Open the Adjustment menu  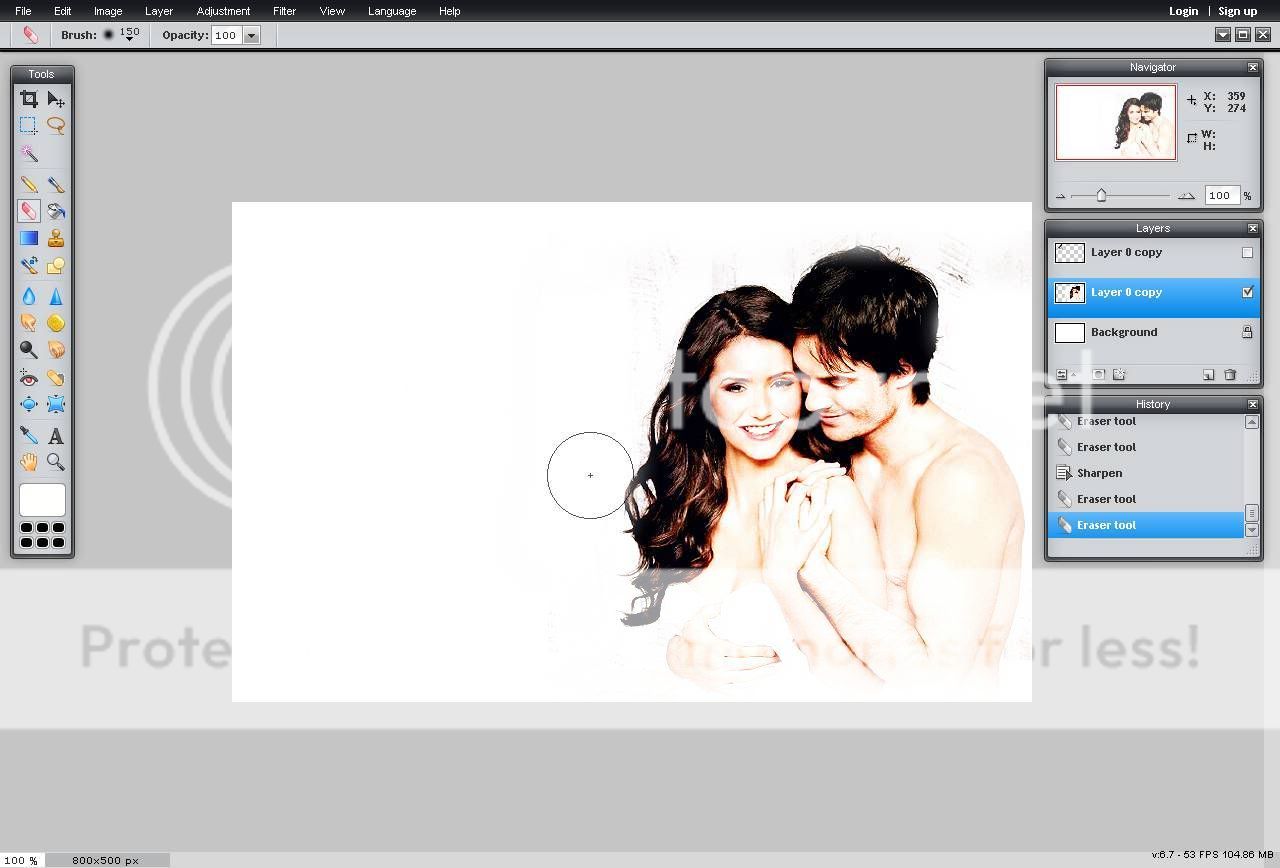(223, 11)
